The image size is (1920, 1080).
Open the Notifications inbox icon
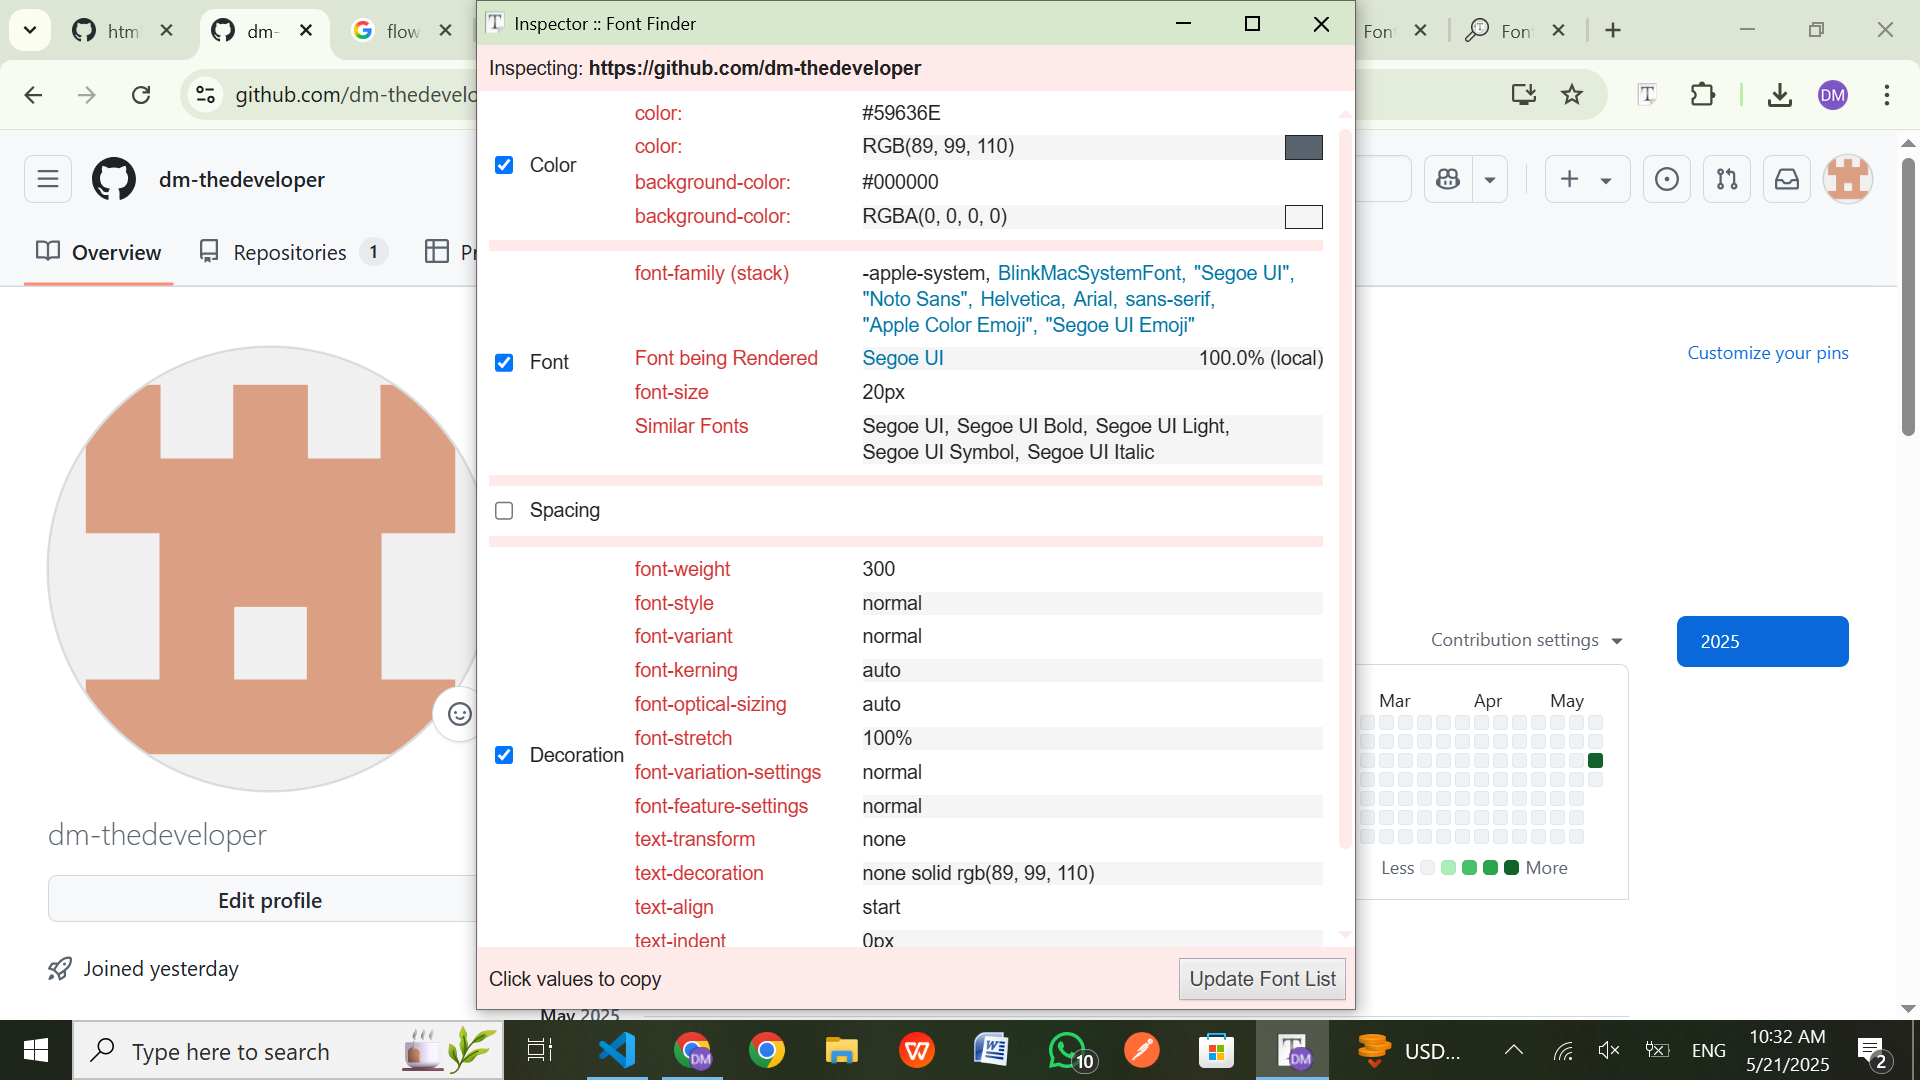1787,180
